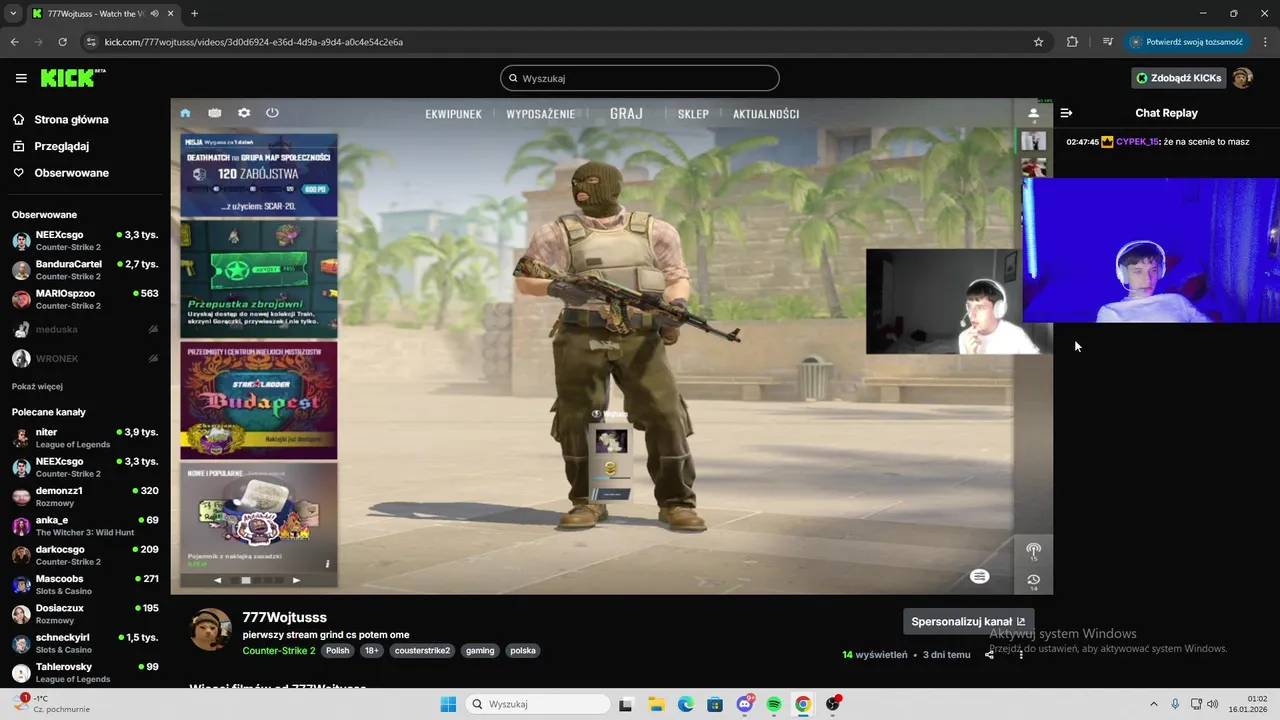Screen dimensions: 1280x720
Task: Open Windows Start menu
Action: click(448, 704)
